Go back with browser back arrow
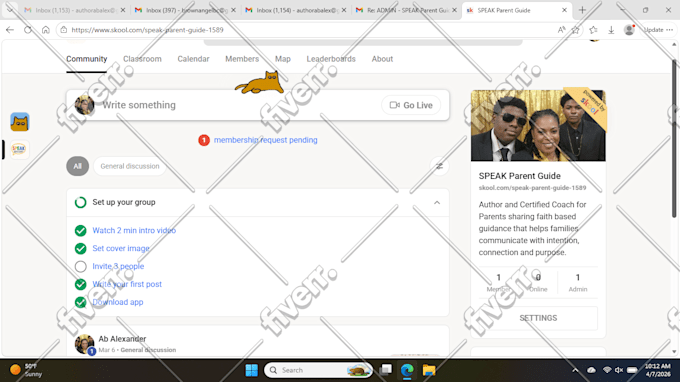 point(10,29)
